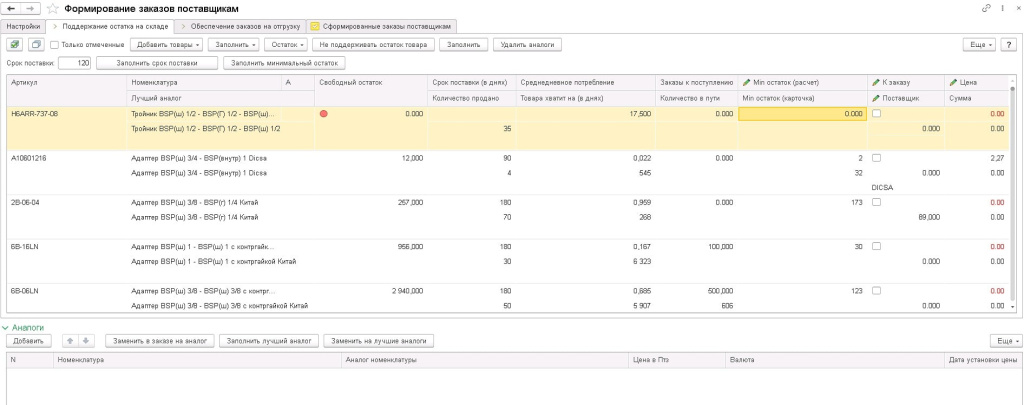
Task: Move analog row down with the arrow
Action: 87,341
